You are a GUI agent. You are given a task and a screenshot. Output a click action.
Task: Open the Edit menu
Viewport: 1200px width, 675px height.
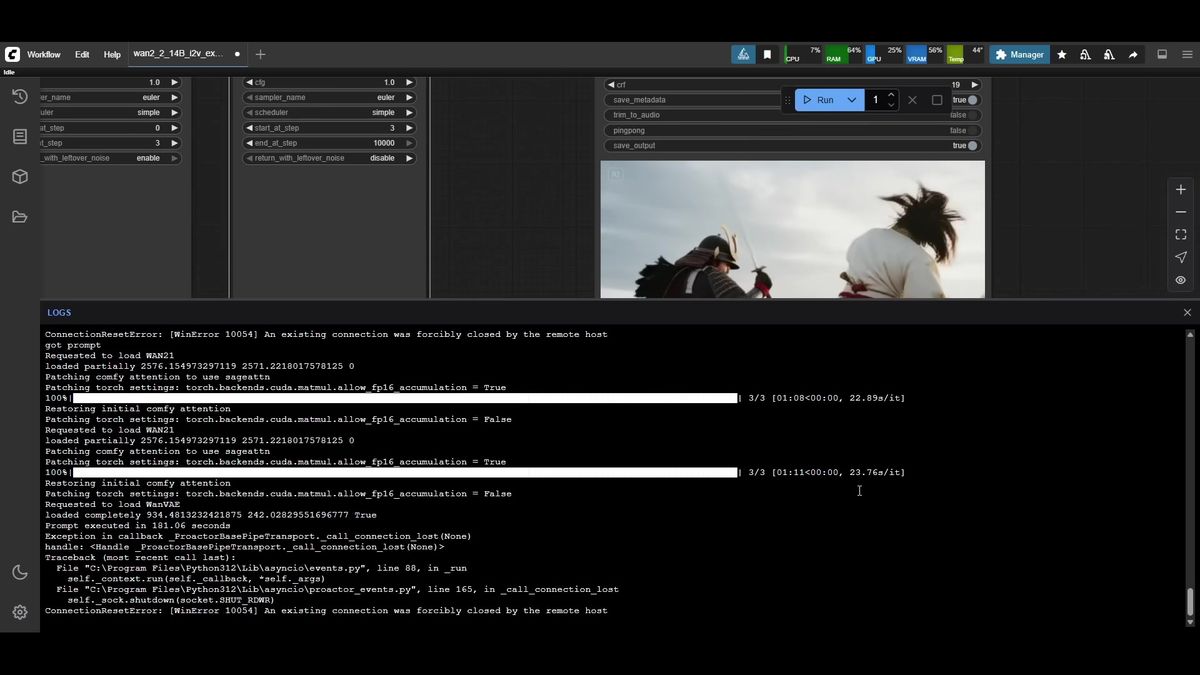click(82, 55)
